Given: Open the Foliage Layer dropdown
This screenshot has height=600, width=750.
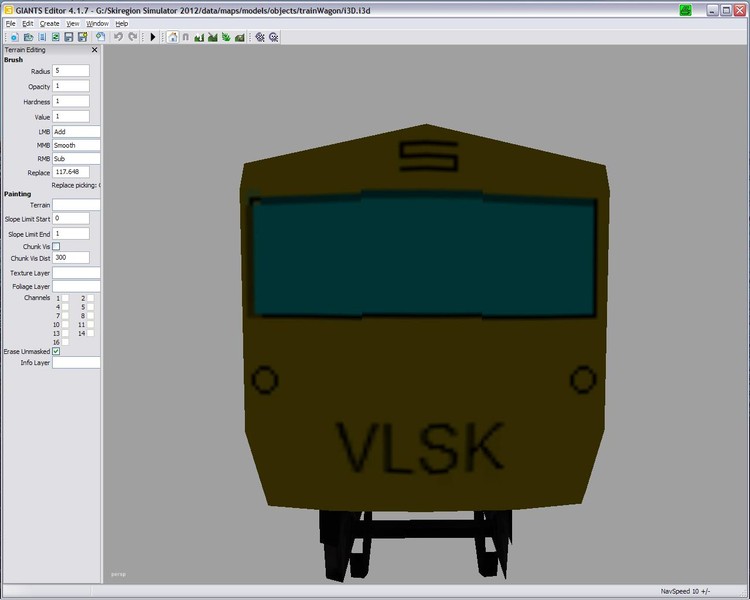Looking at the screenshot, I should 76,286.
